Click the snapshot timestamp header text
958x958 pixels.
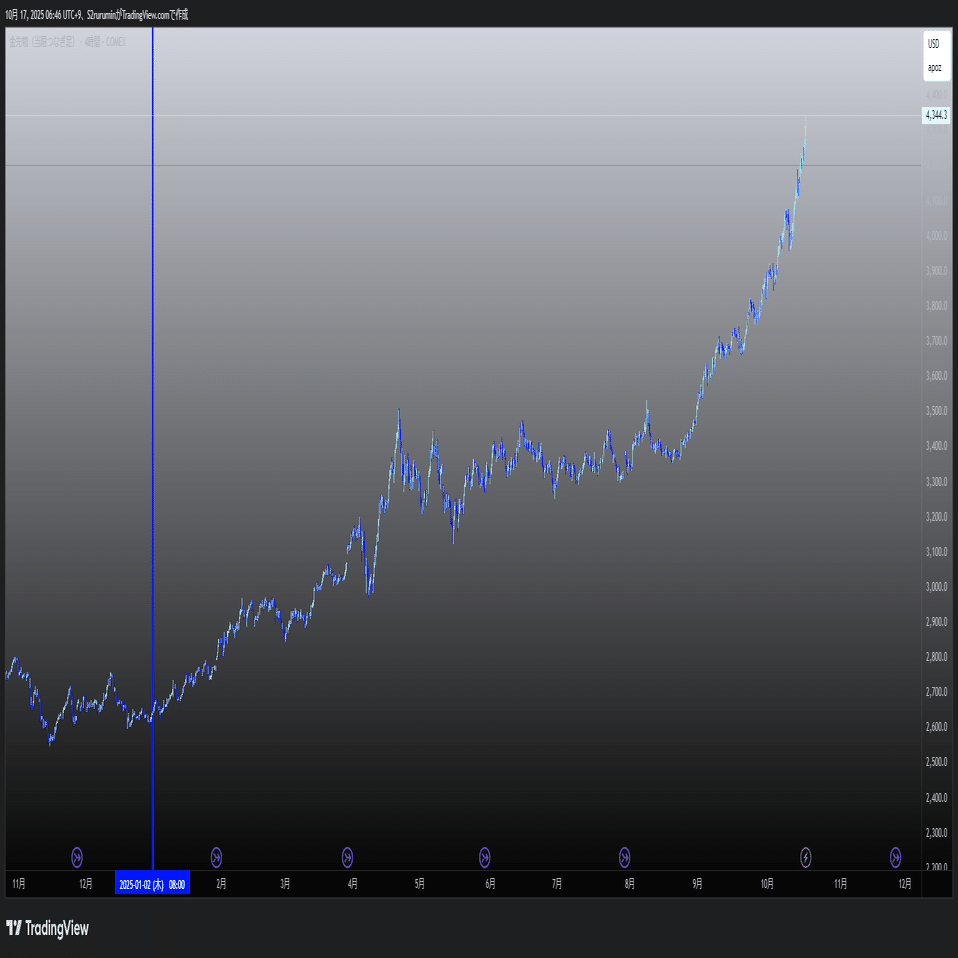[97, 15]
